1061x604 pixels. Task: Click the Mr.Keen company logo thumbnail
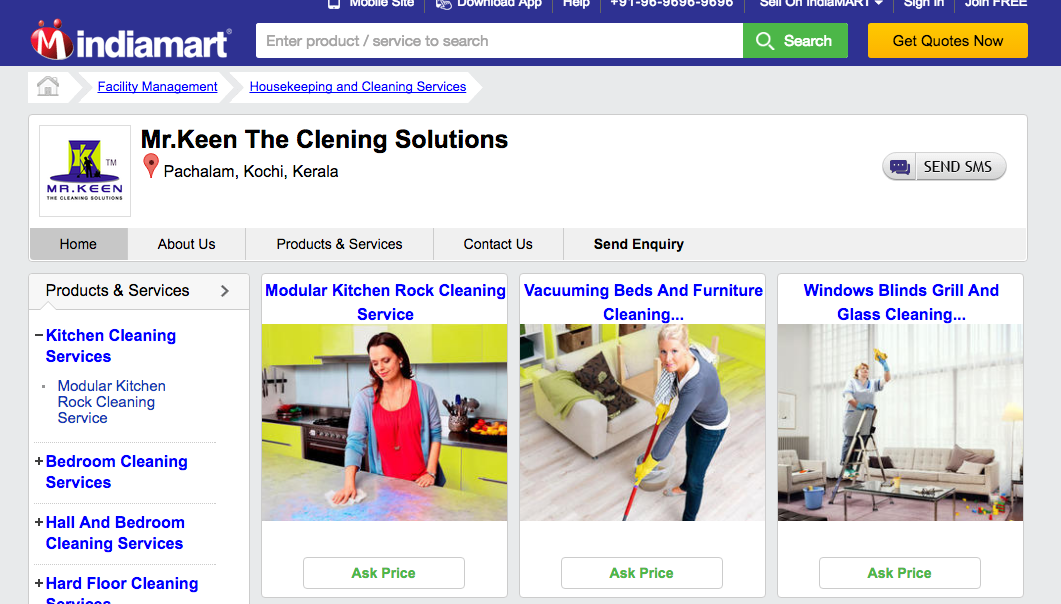[85, 170]
